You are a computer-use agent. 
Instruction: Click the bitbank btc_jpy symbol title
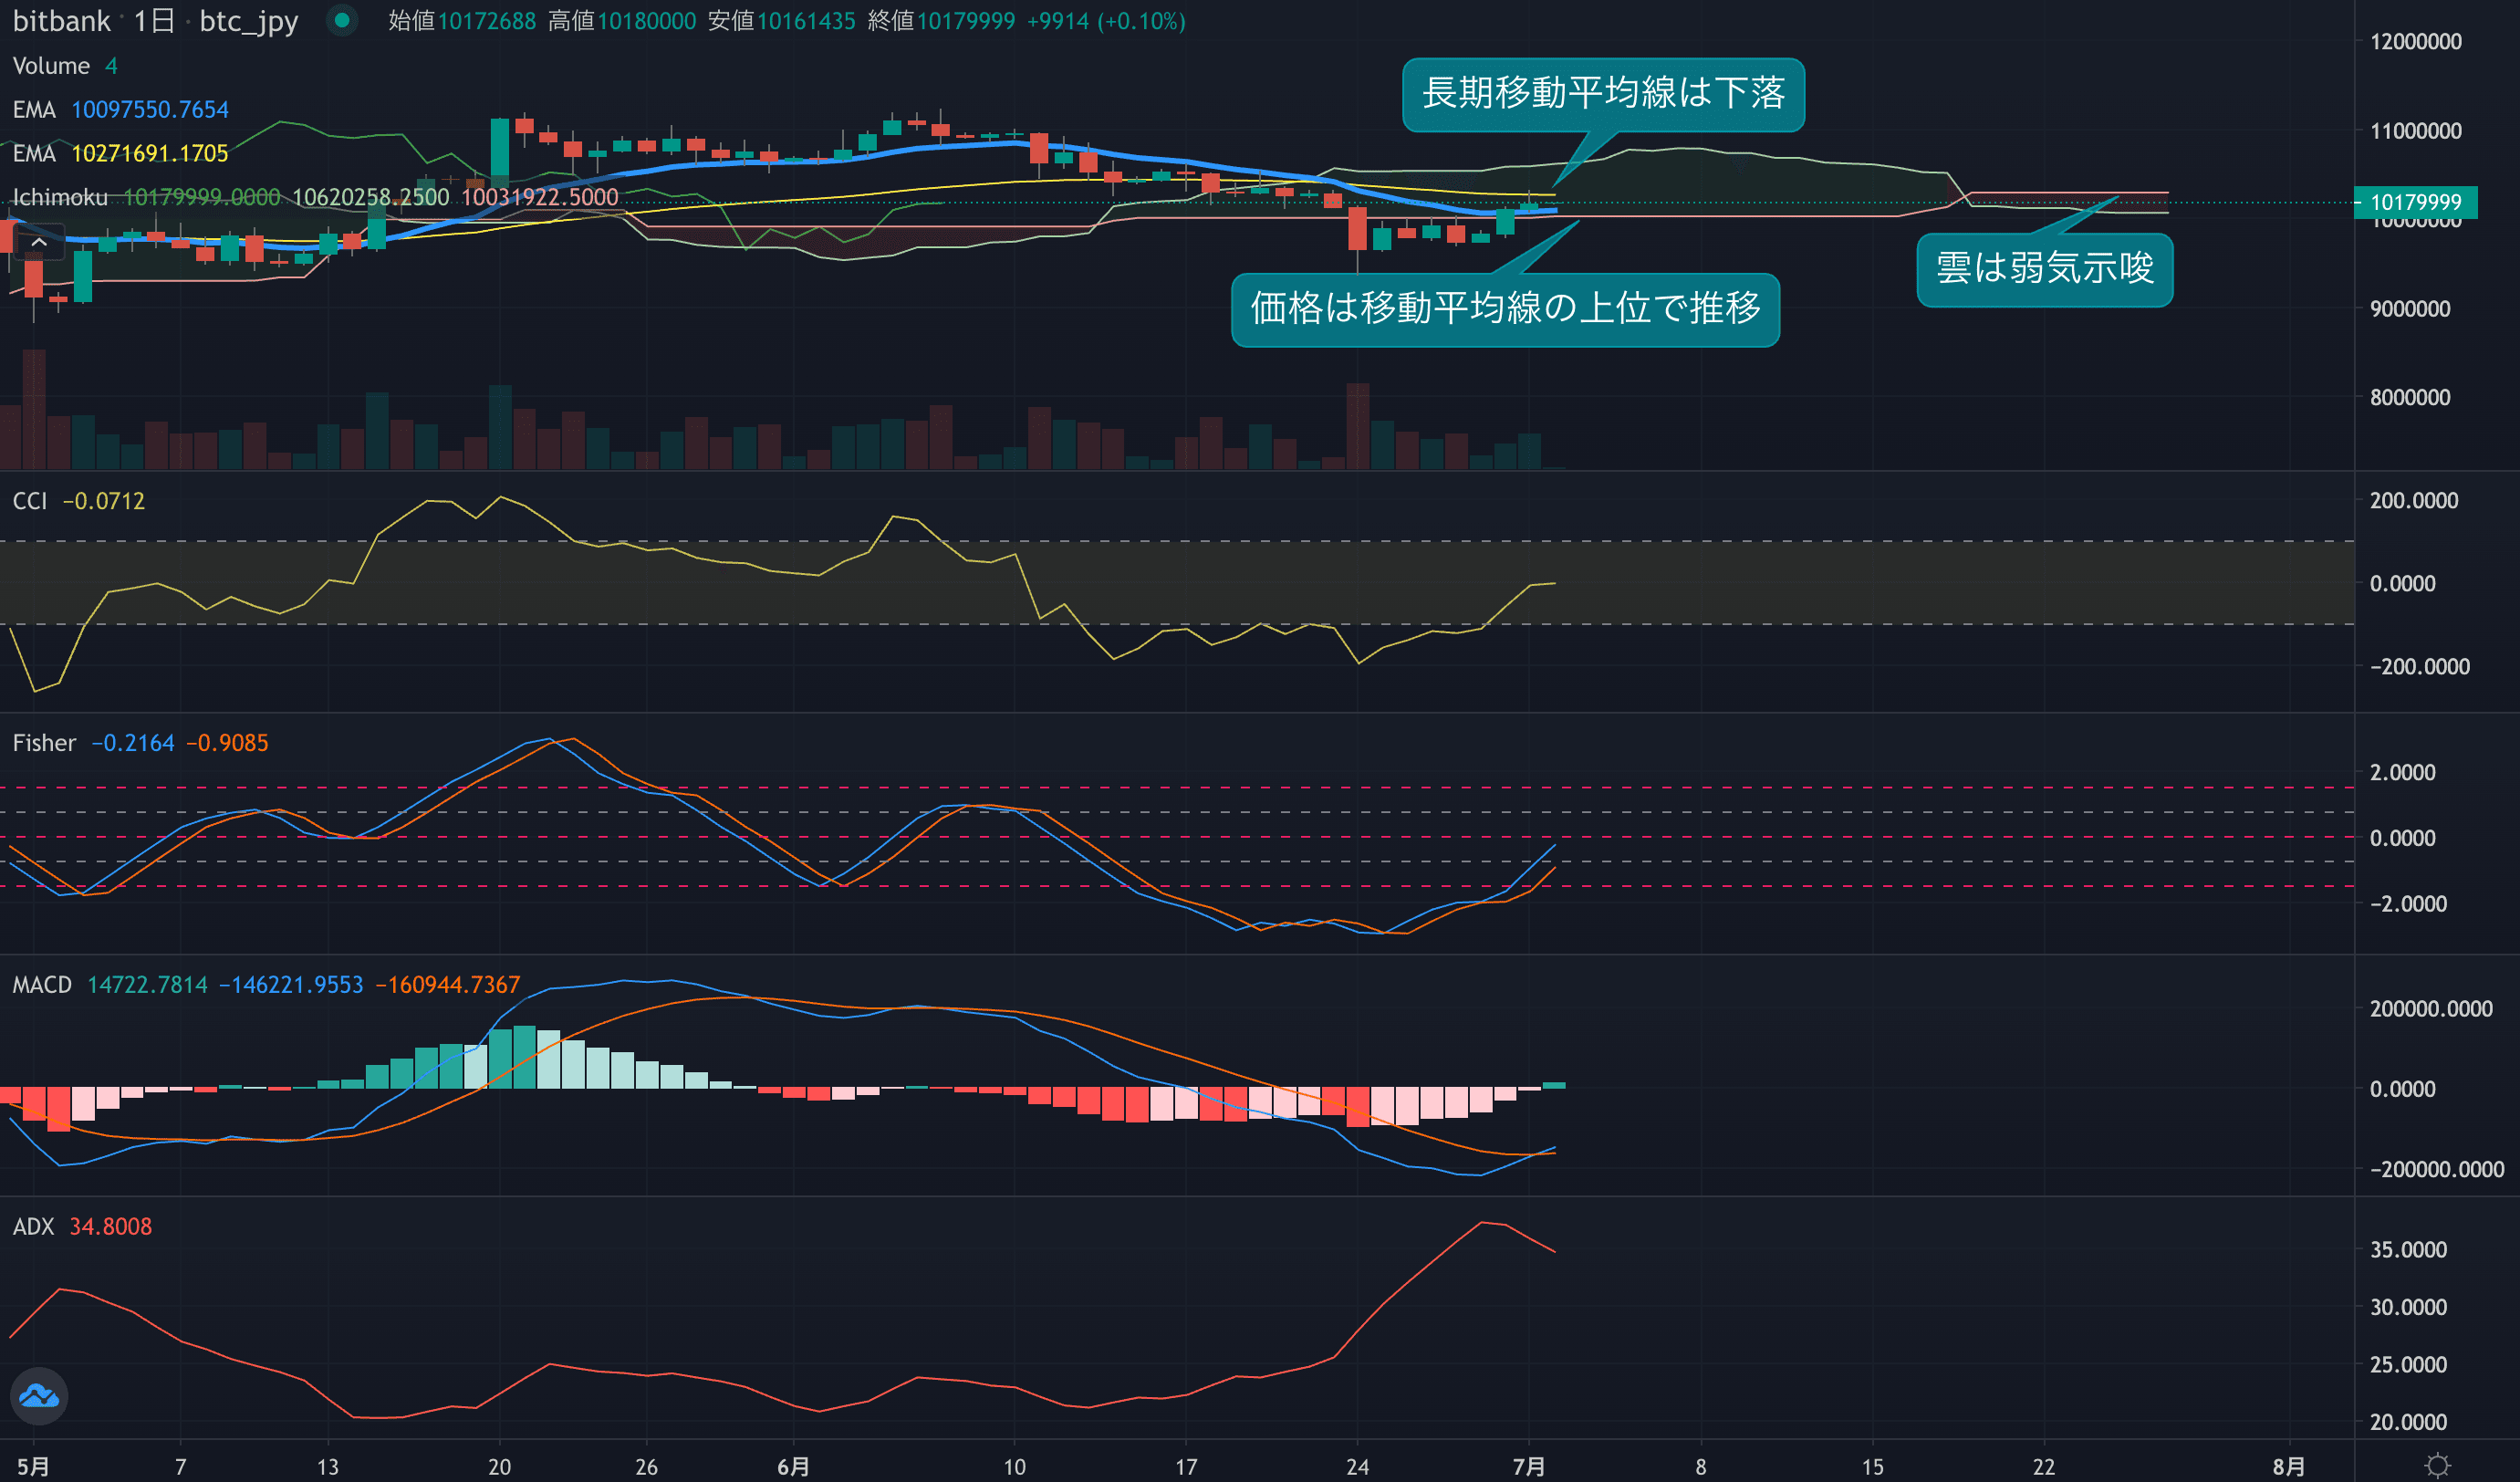155,21
